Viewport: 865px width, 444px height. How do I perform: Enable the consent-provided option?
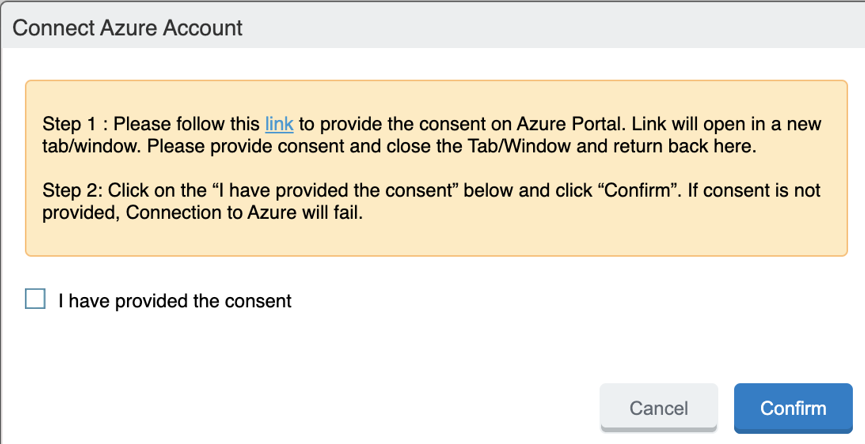pyautogui.click(x=35, y=299)
